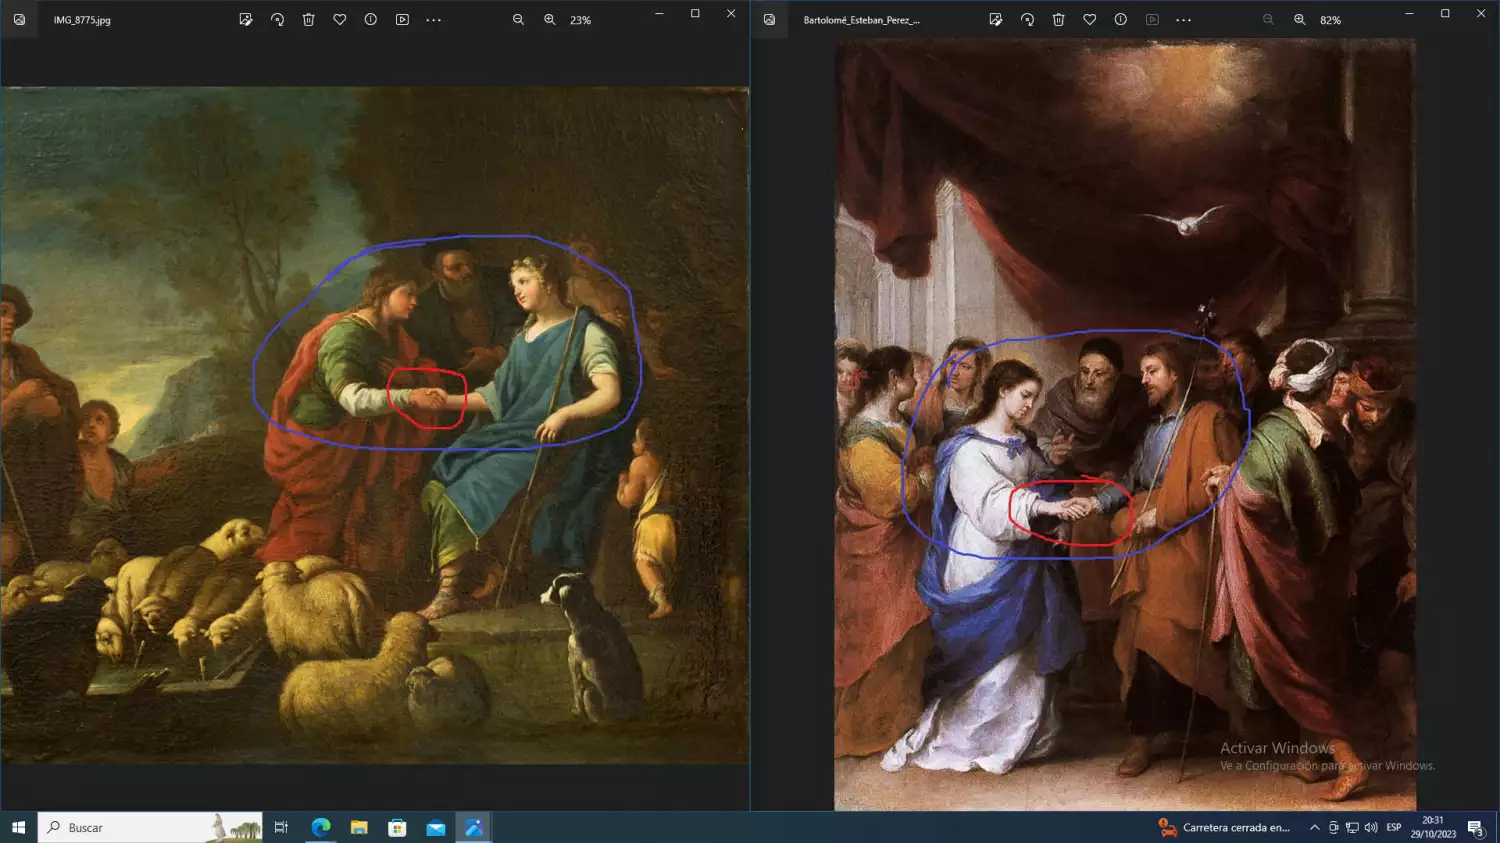
Task: Open Task View from the taskbar
Action: tap(281, 827)
